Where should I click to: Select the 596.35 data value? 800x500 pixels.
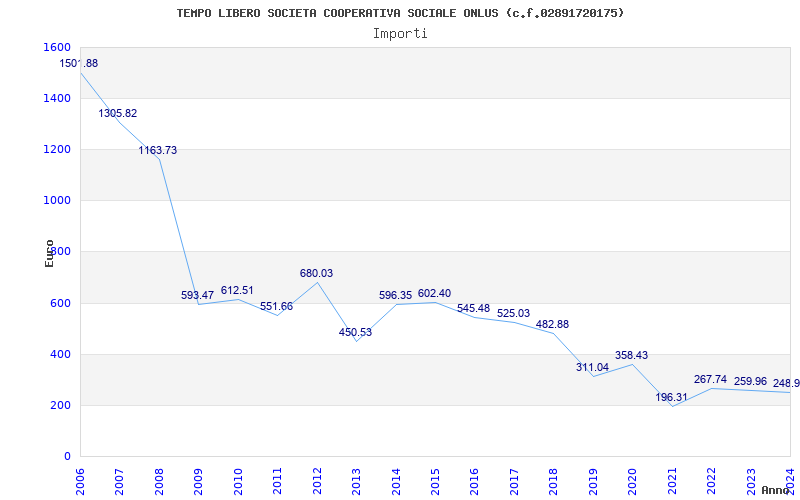pyautogui.click(x=395, y=295)
